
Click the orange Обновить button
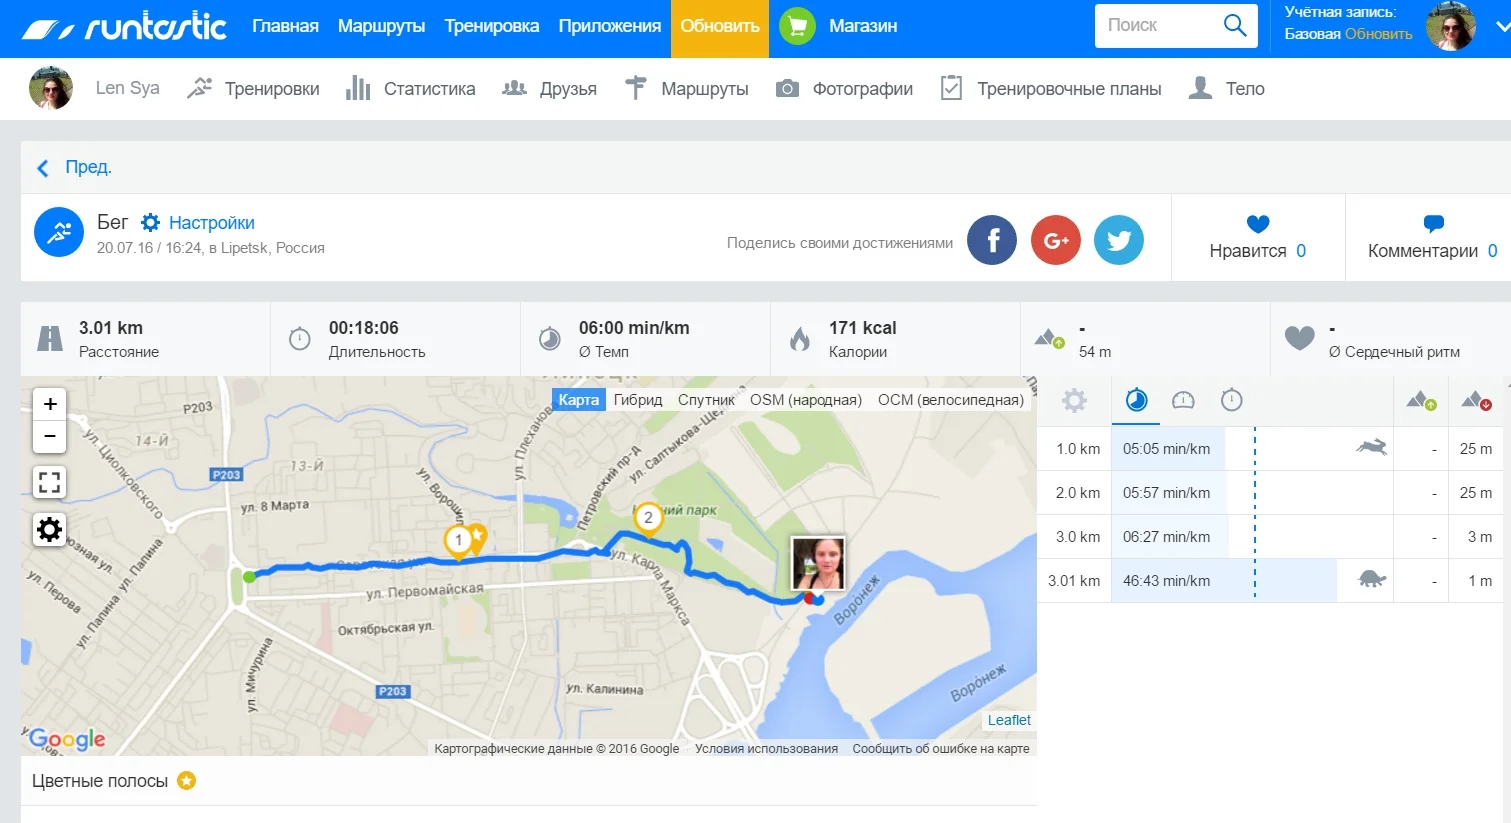[x=720, y=27]
